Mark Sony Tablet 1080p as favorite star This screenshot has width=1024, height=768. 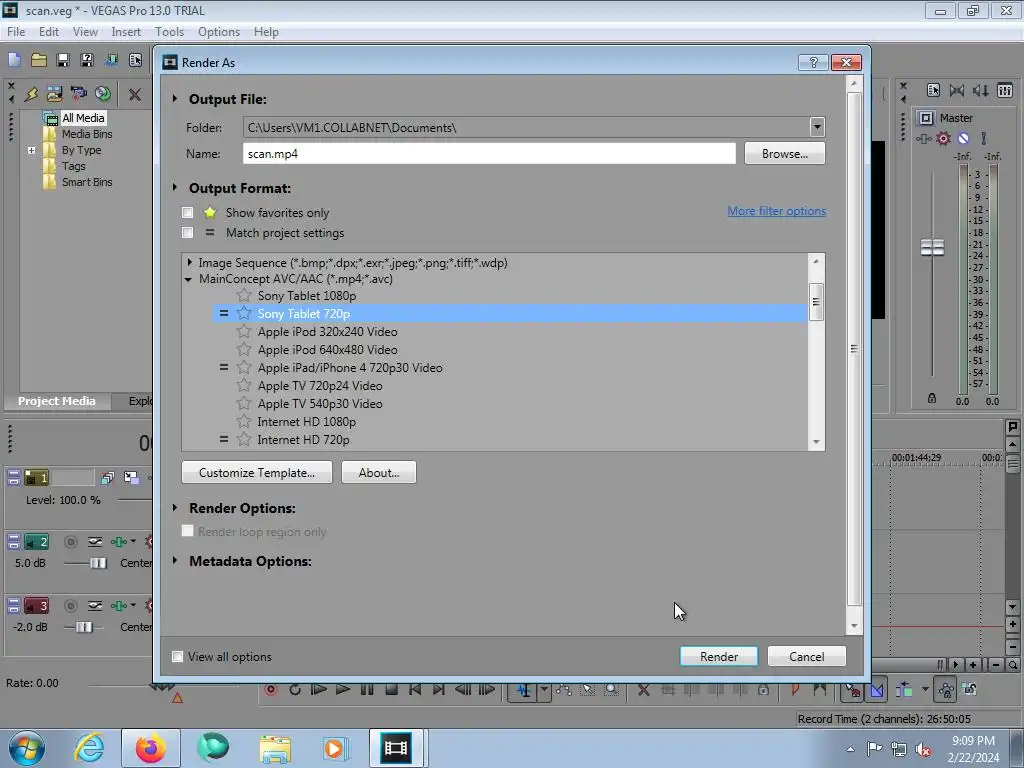click(244, 295)
